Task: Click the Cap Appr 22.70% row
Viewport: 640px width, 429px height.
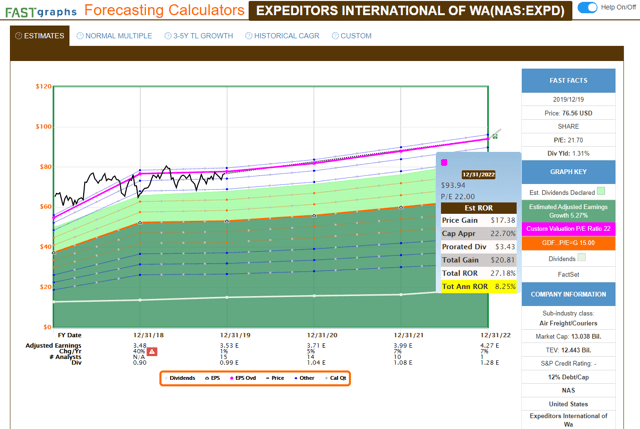Action: [x=478, y=233]
